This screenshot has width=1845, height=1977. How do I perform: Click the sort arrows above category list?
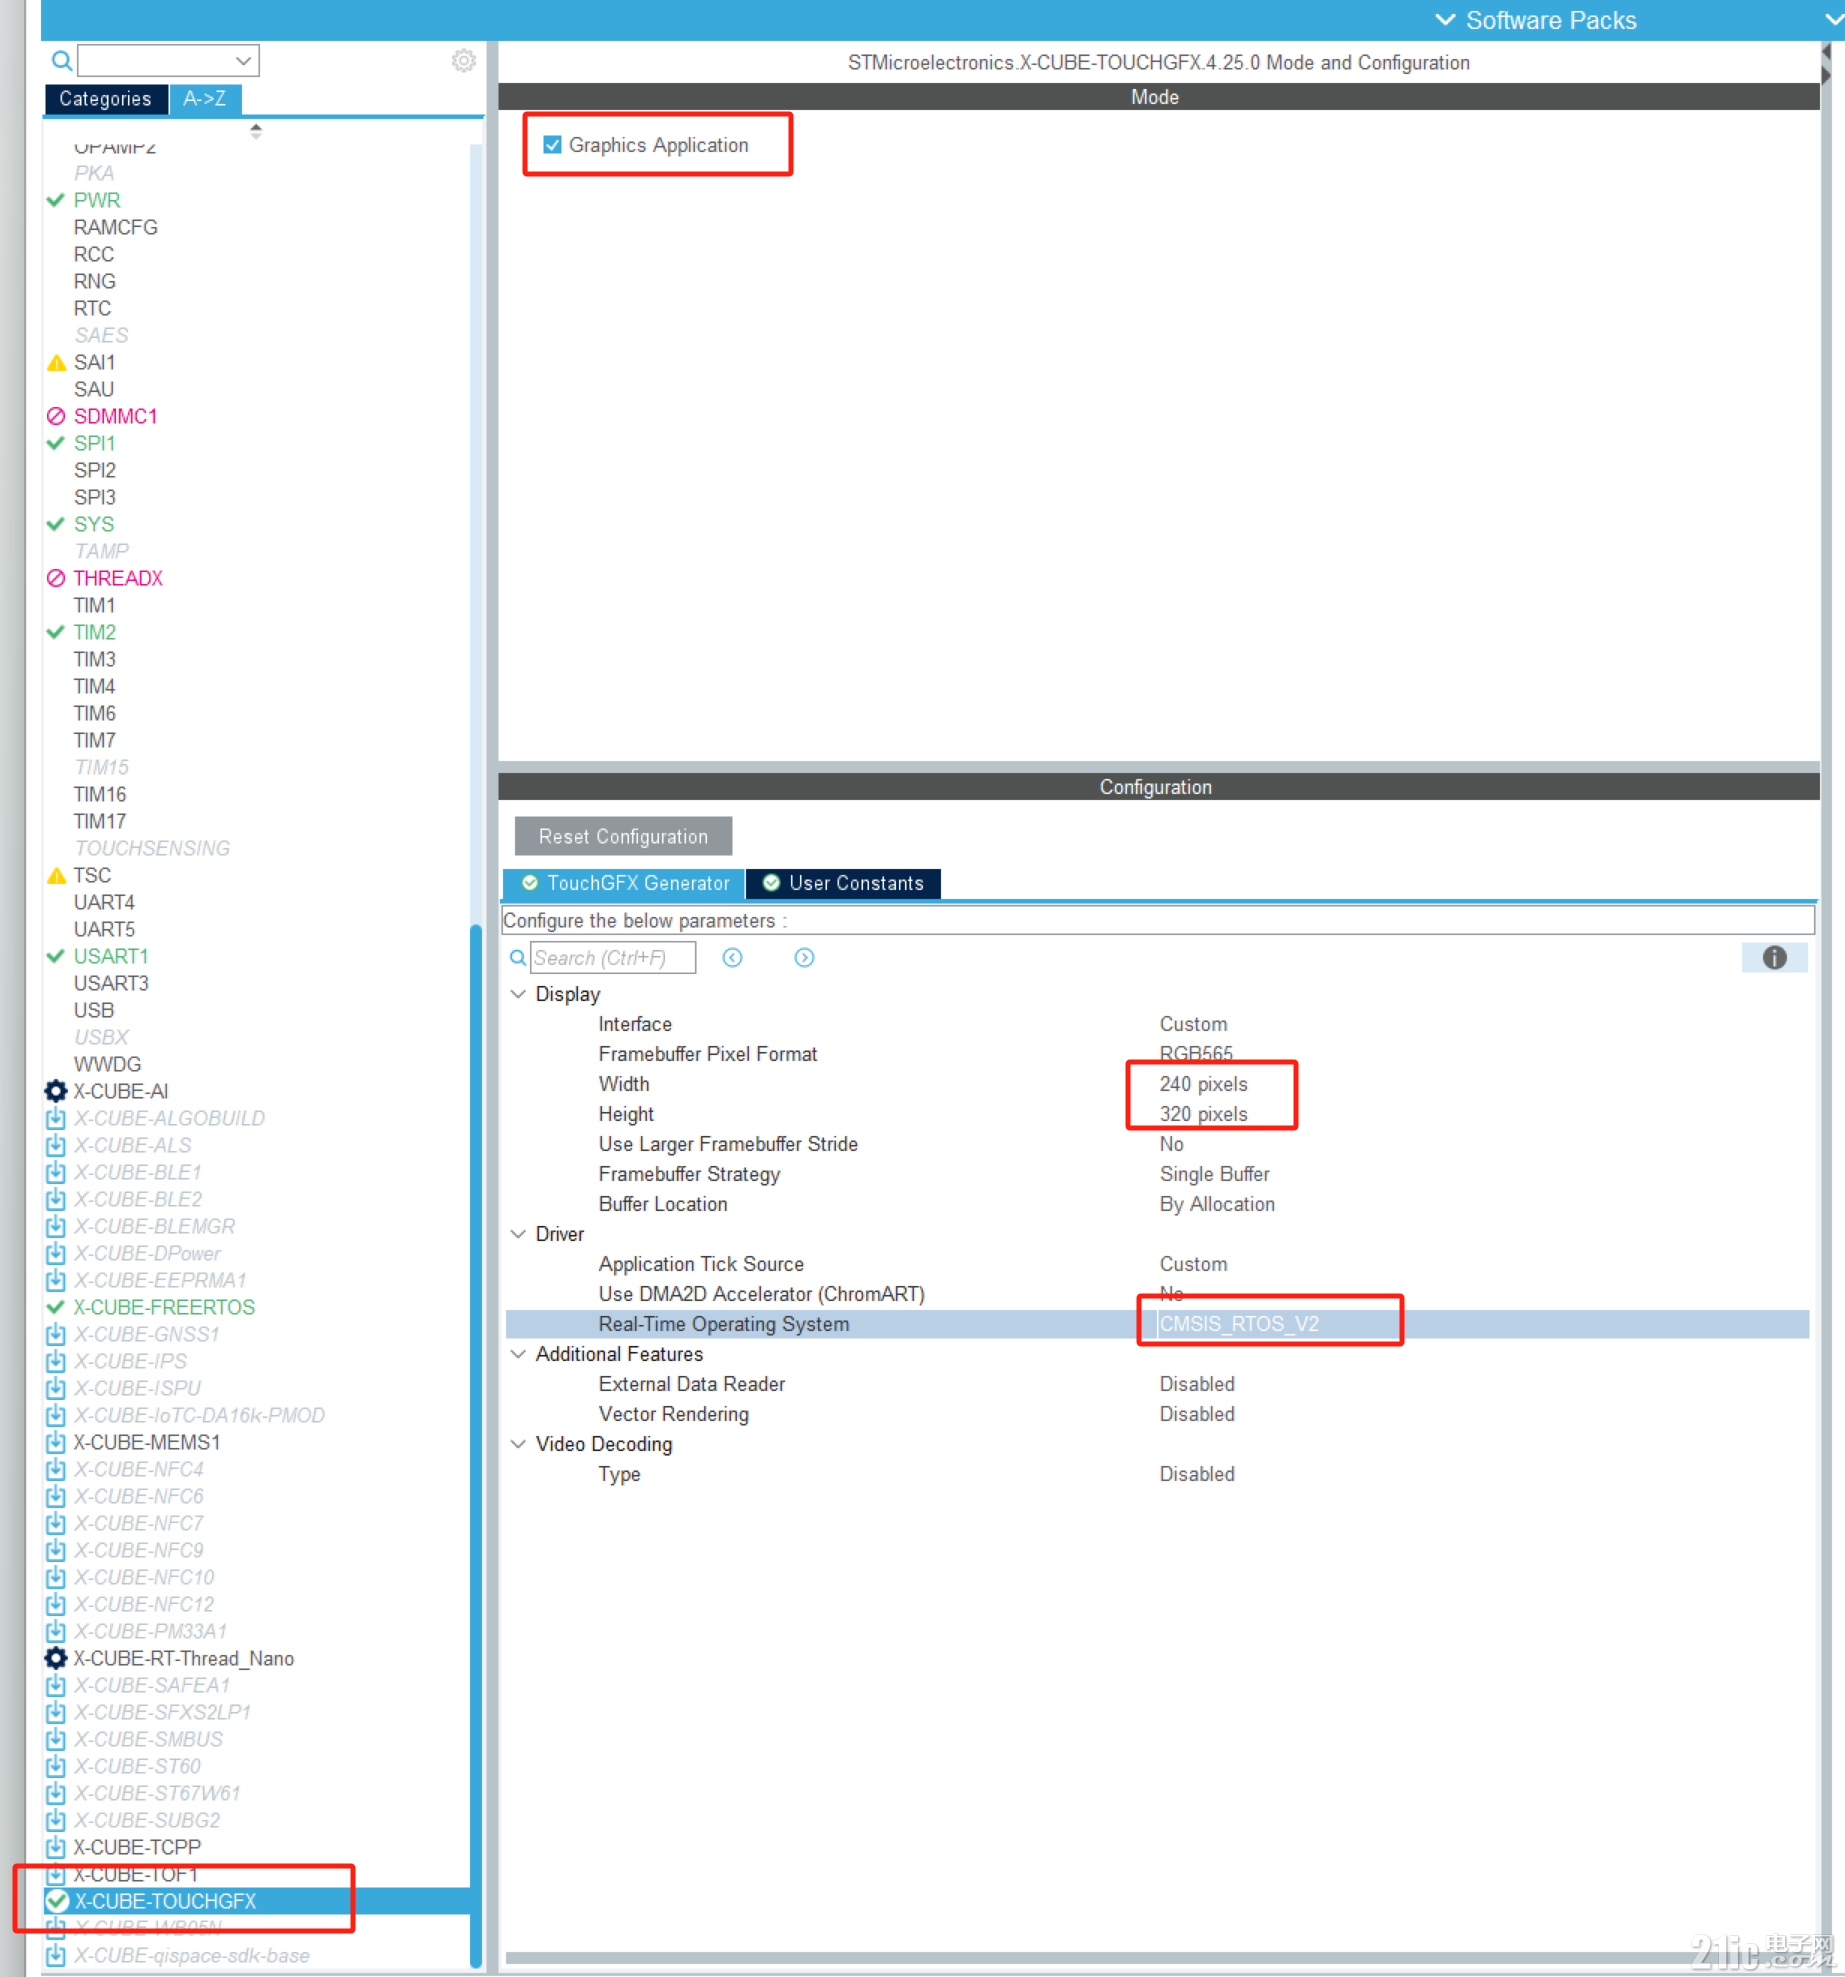[256, 130]
